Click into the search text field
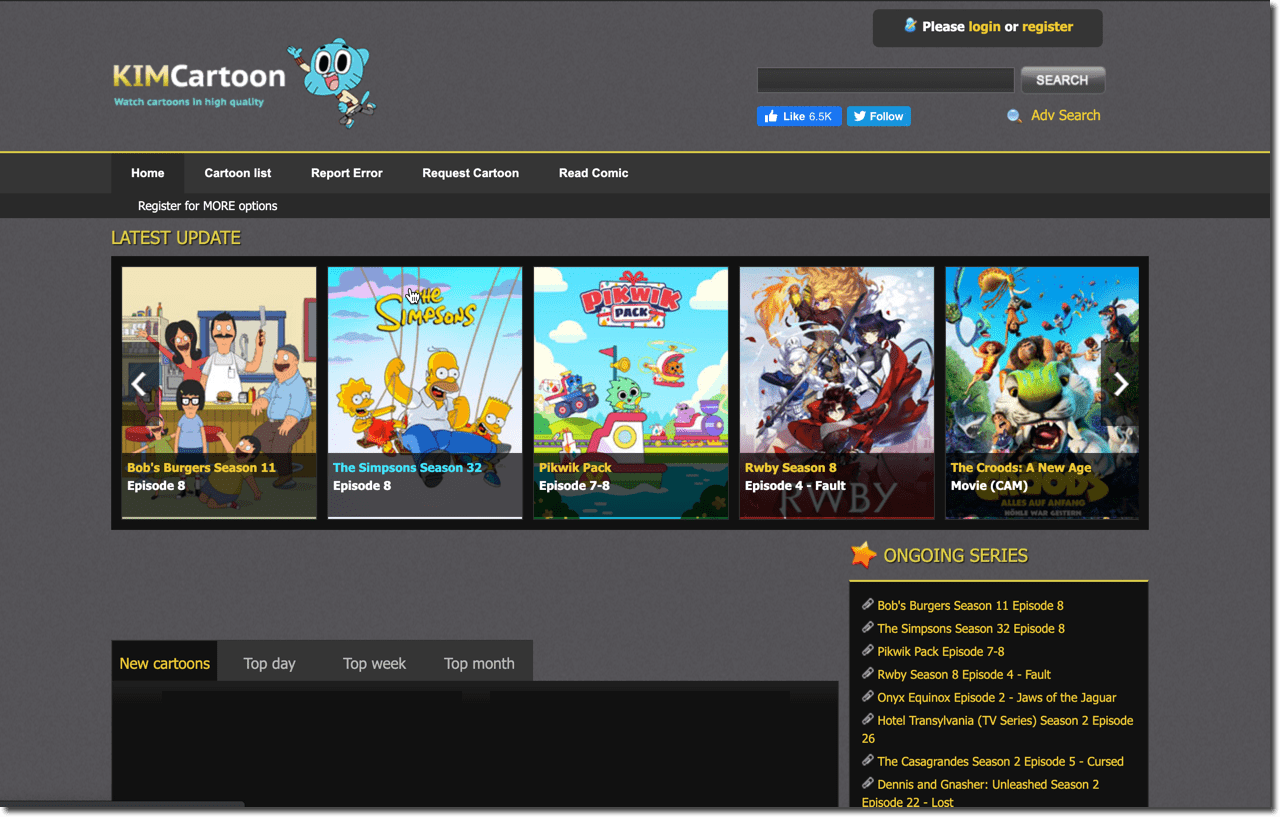1280x817 pixels. coord(886,80)
